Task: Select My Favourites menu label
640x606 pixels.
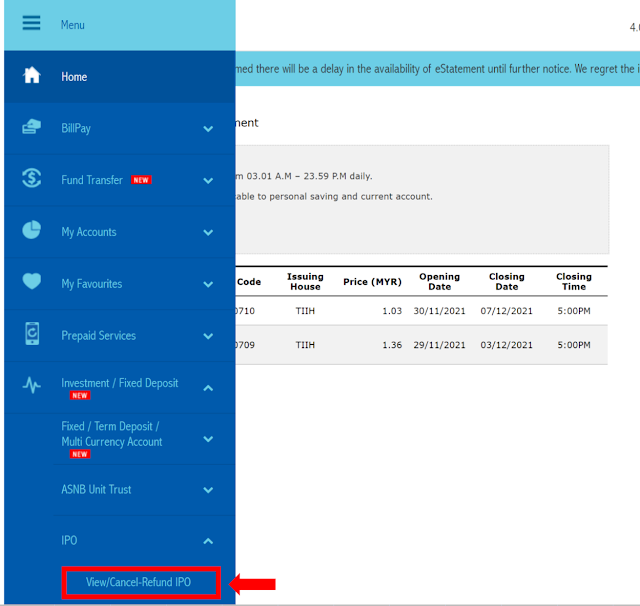Action: pyautogui.click(x=92, y=284)
